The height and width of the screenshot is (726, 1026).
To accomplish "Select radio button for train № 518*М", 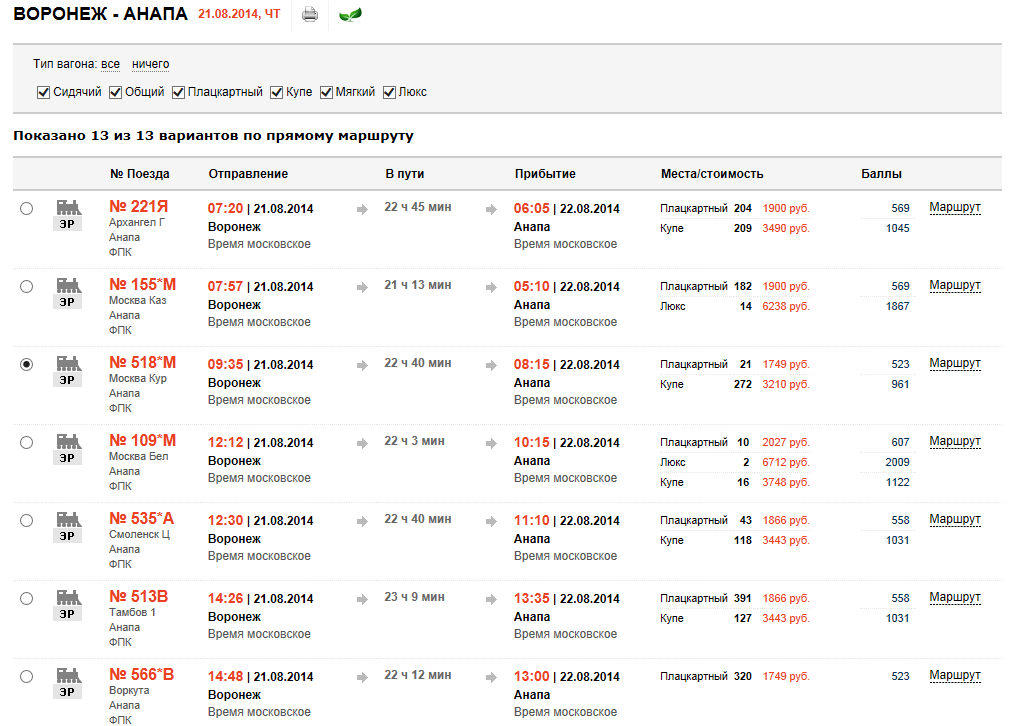I will (26, 364).
